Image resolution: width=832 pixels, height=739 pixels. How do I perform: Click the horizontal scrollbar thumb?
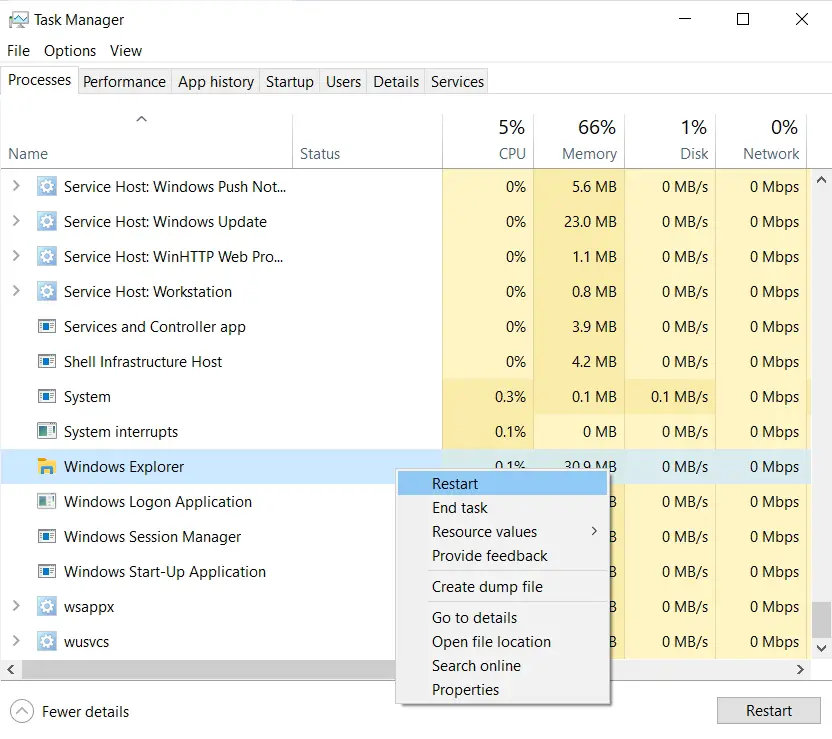coord(209,670)
